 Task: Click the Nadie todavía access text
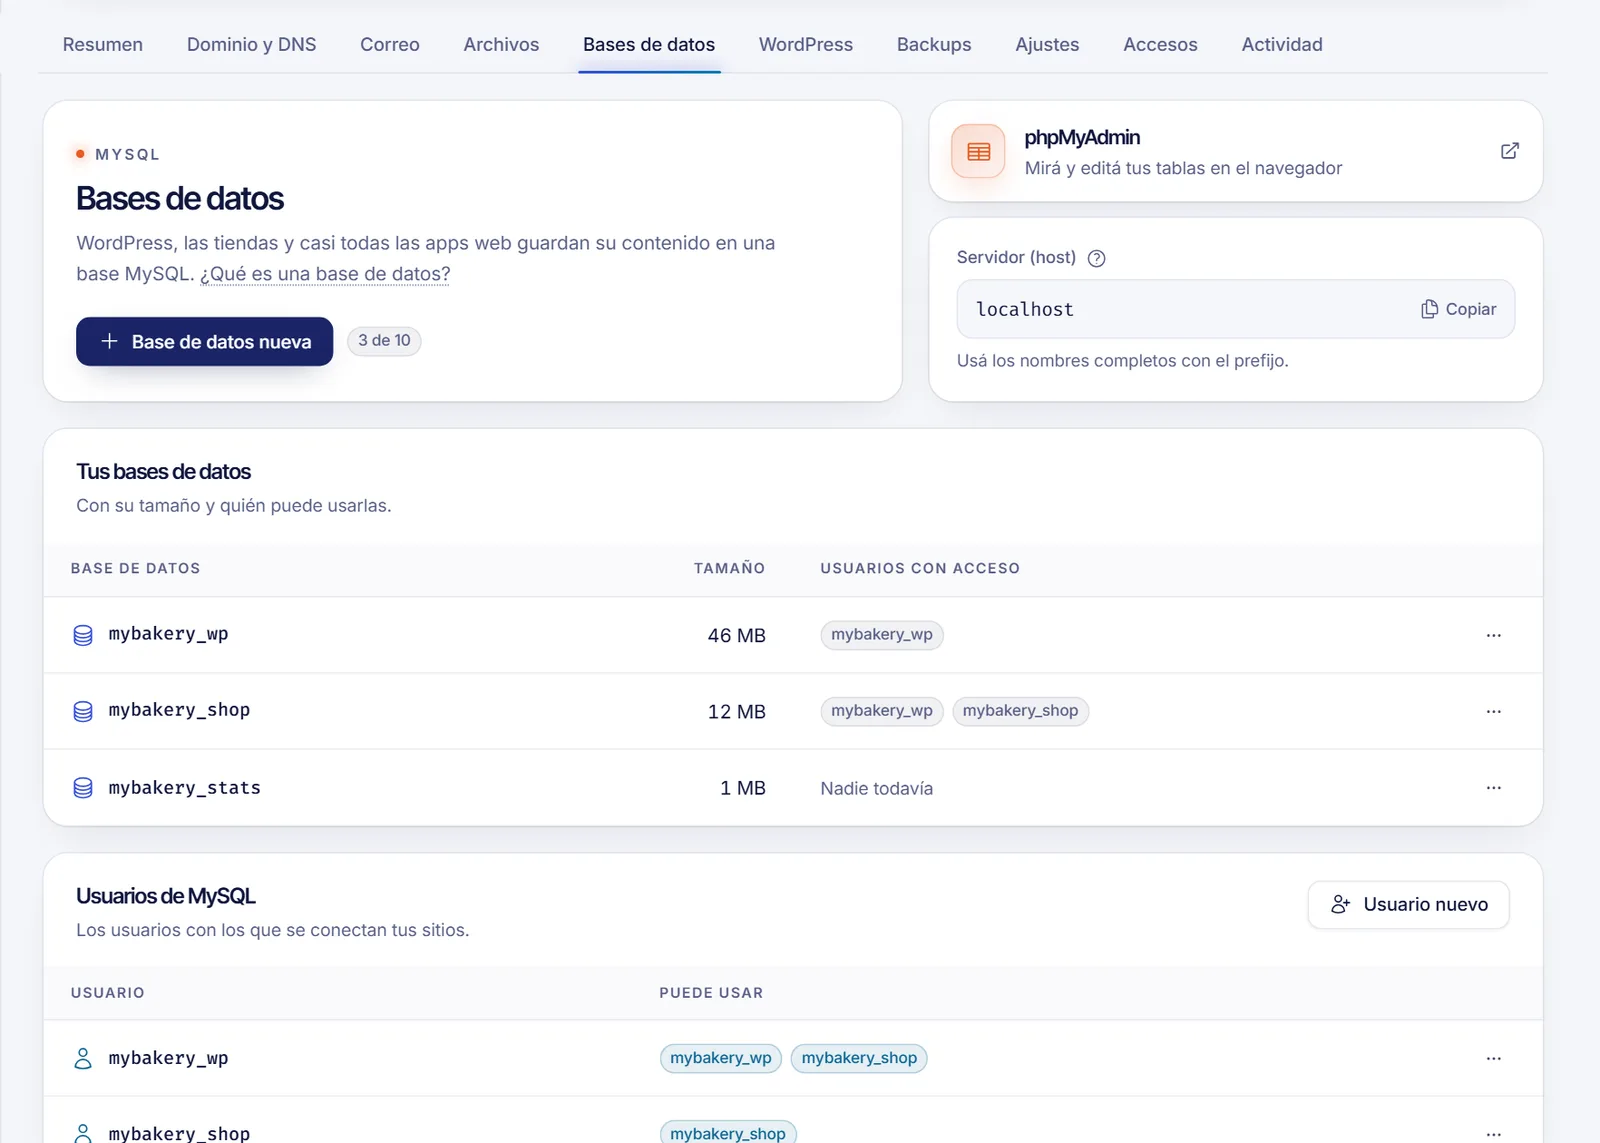877,788
